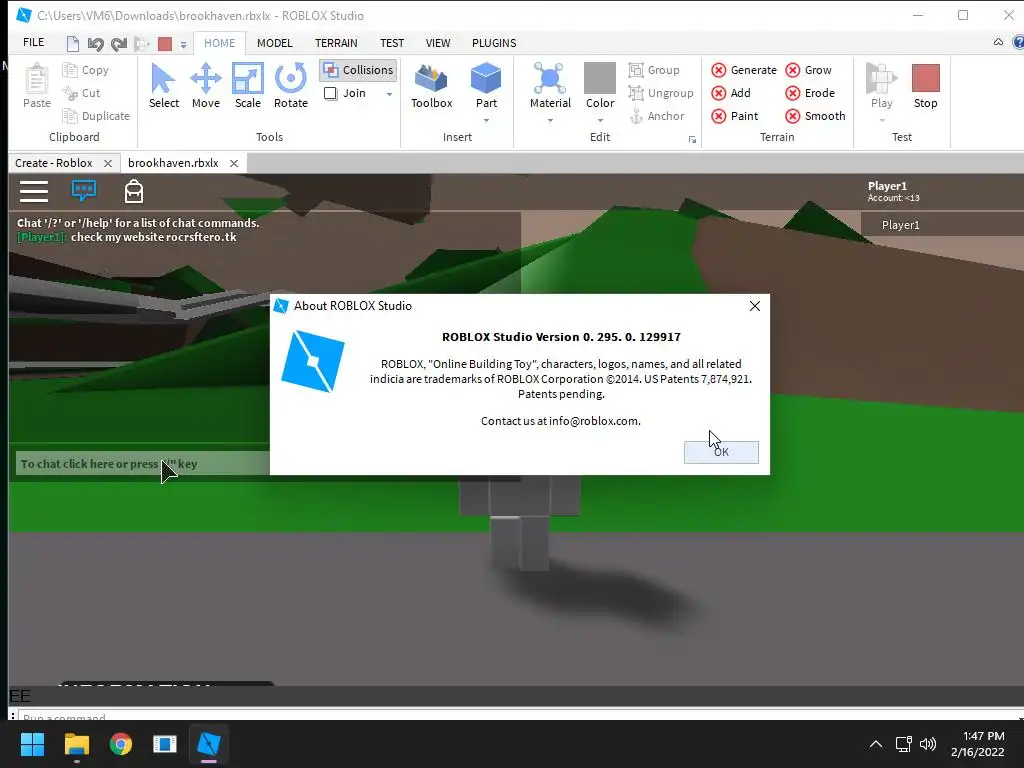Viewport: 1024px width, 768px height.
Task: Duplicate the selected object
Action: (96, 116)
